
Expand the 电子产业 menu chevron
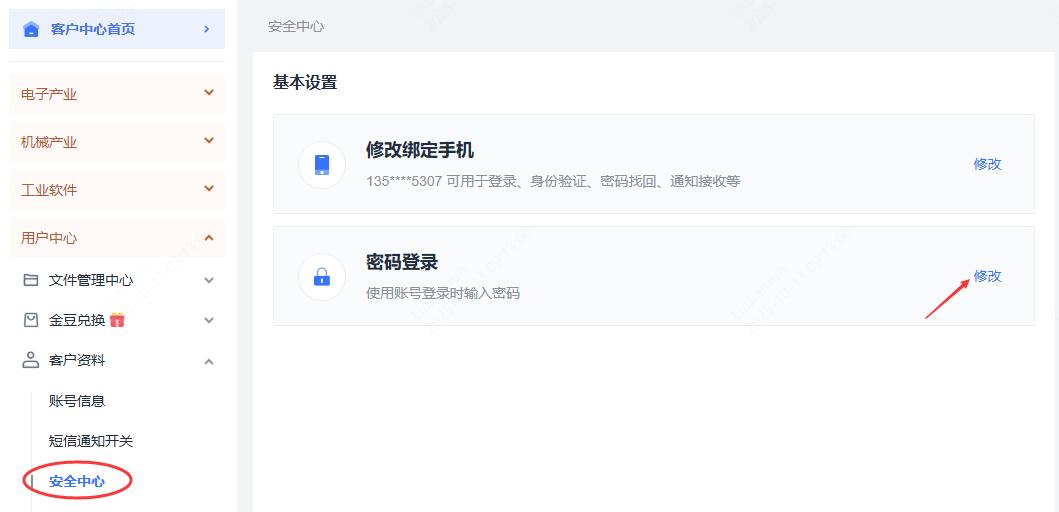coord(208,93)
